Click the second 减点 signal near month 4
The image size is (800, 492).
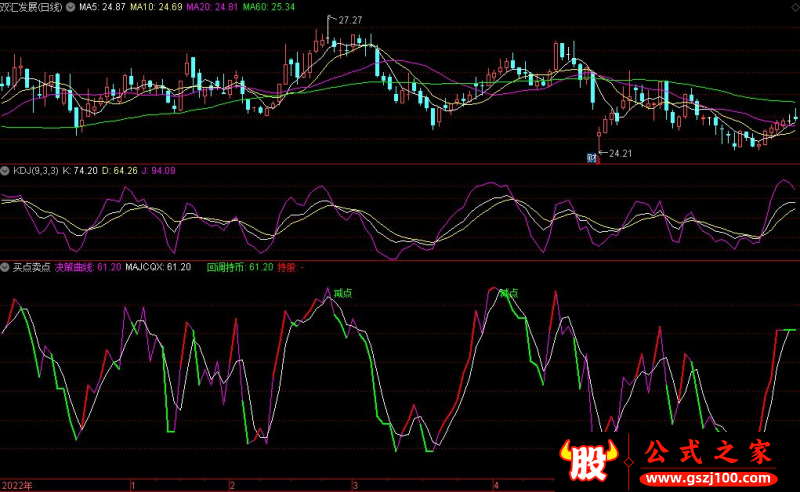coord(509,293)
